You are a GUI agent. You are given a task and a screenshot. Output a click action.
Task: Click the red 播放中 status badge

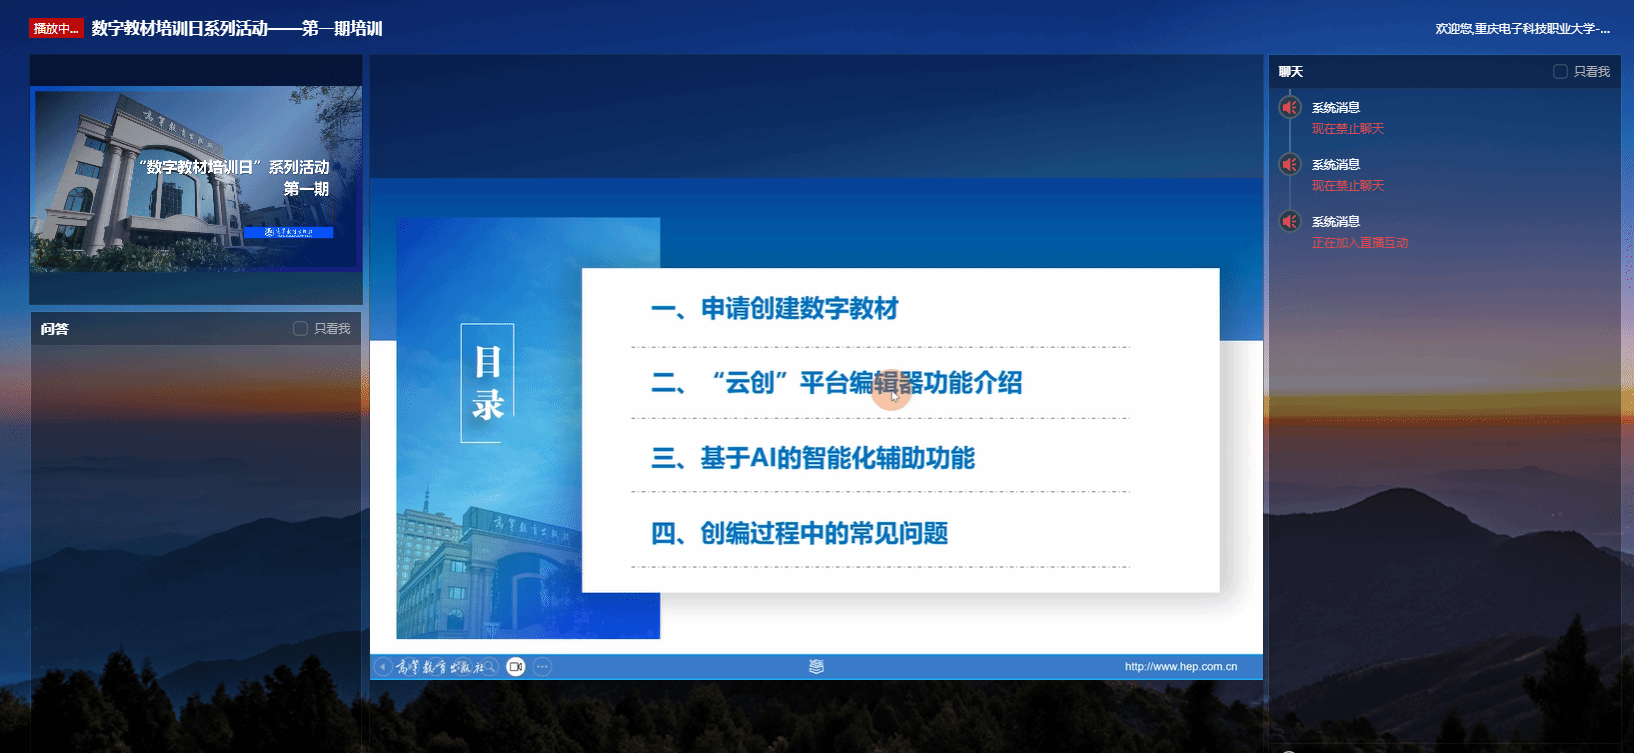click(56, 29)
